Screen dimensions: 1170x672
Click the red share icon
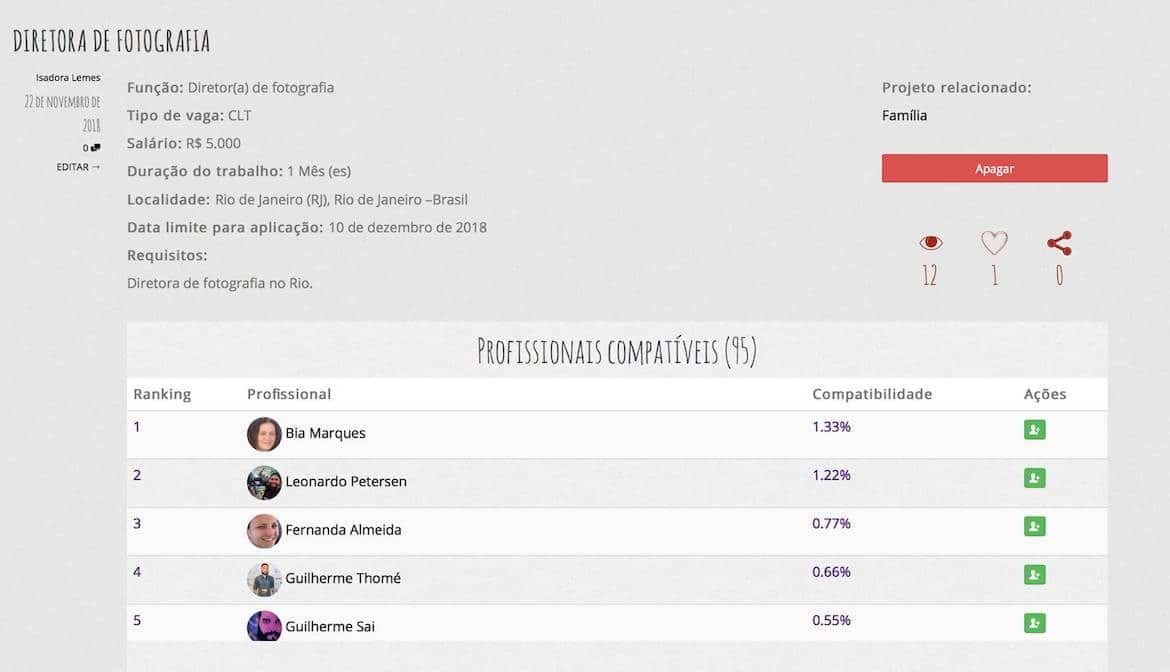(1059, 242)
